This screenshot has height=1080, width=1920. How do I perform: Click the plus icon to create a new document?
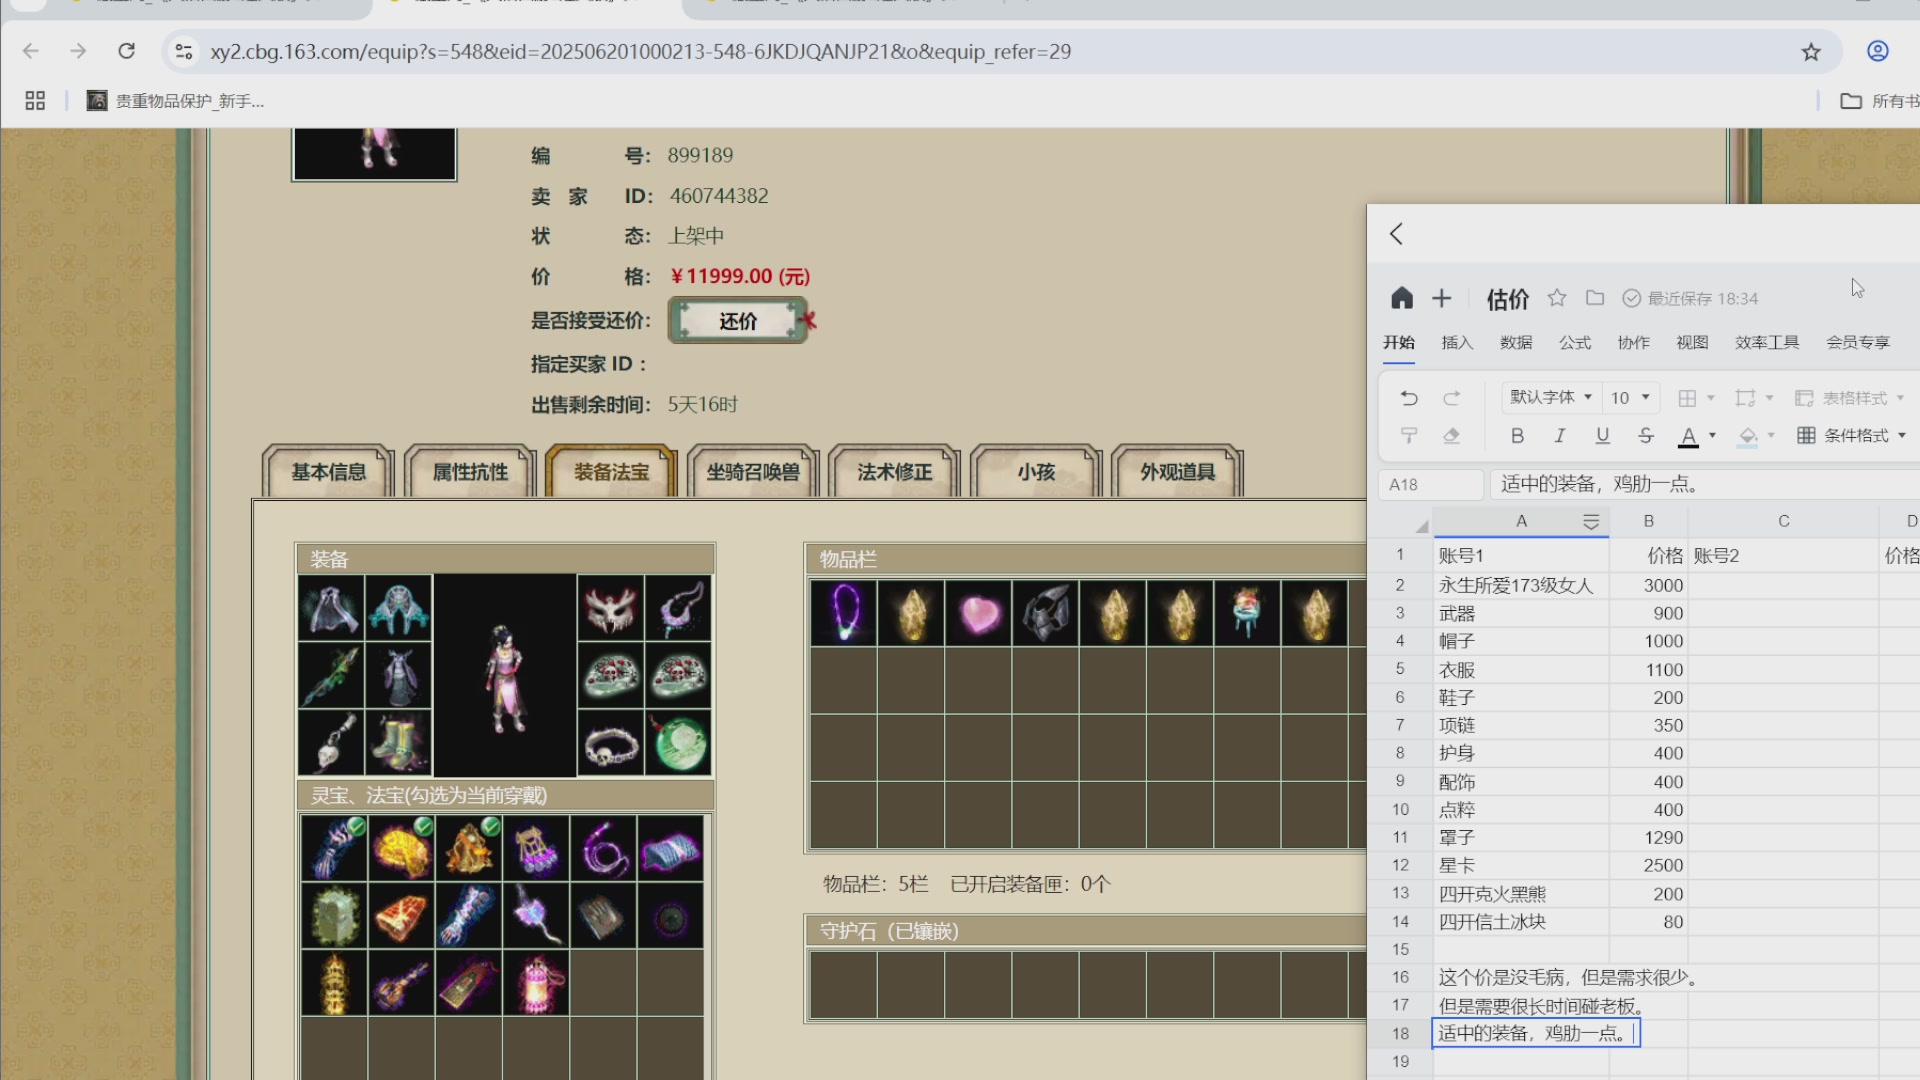pyautogui.click(x=1441, y=298)
